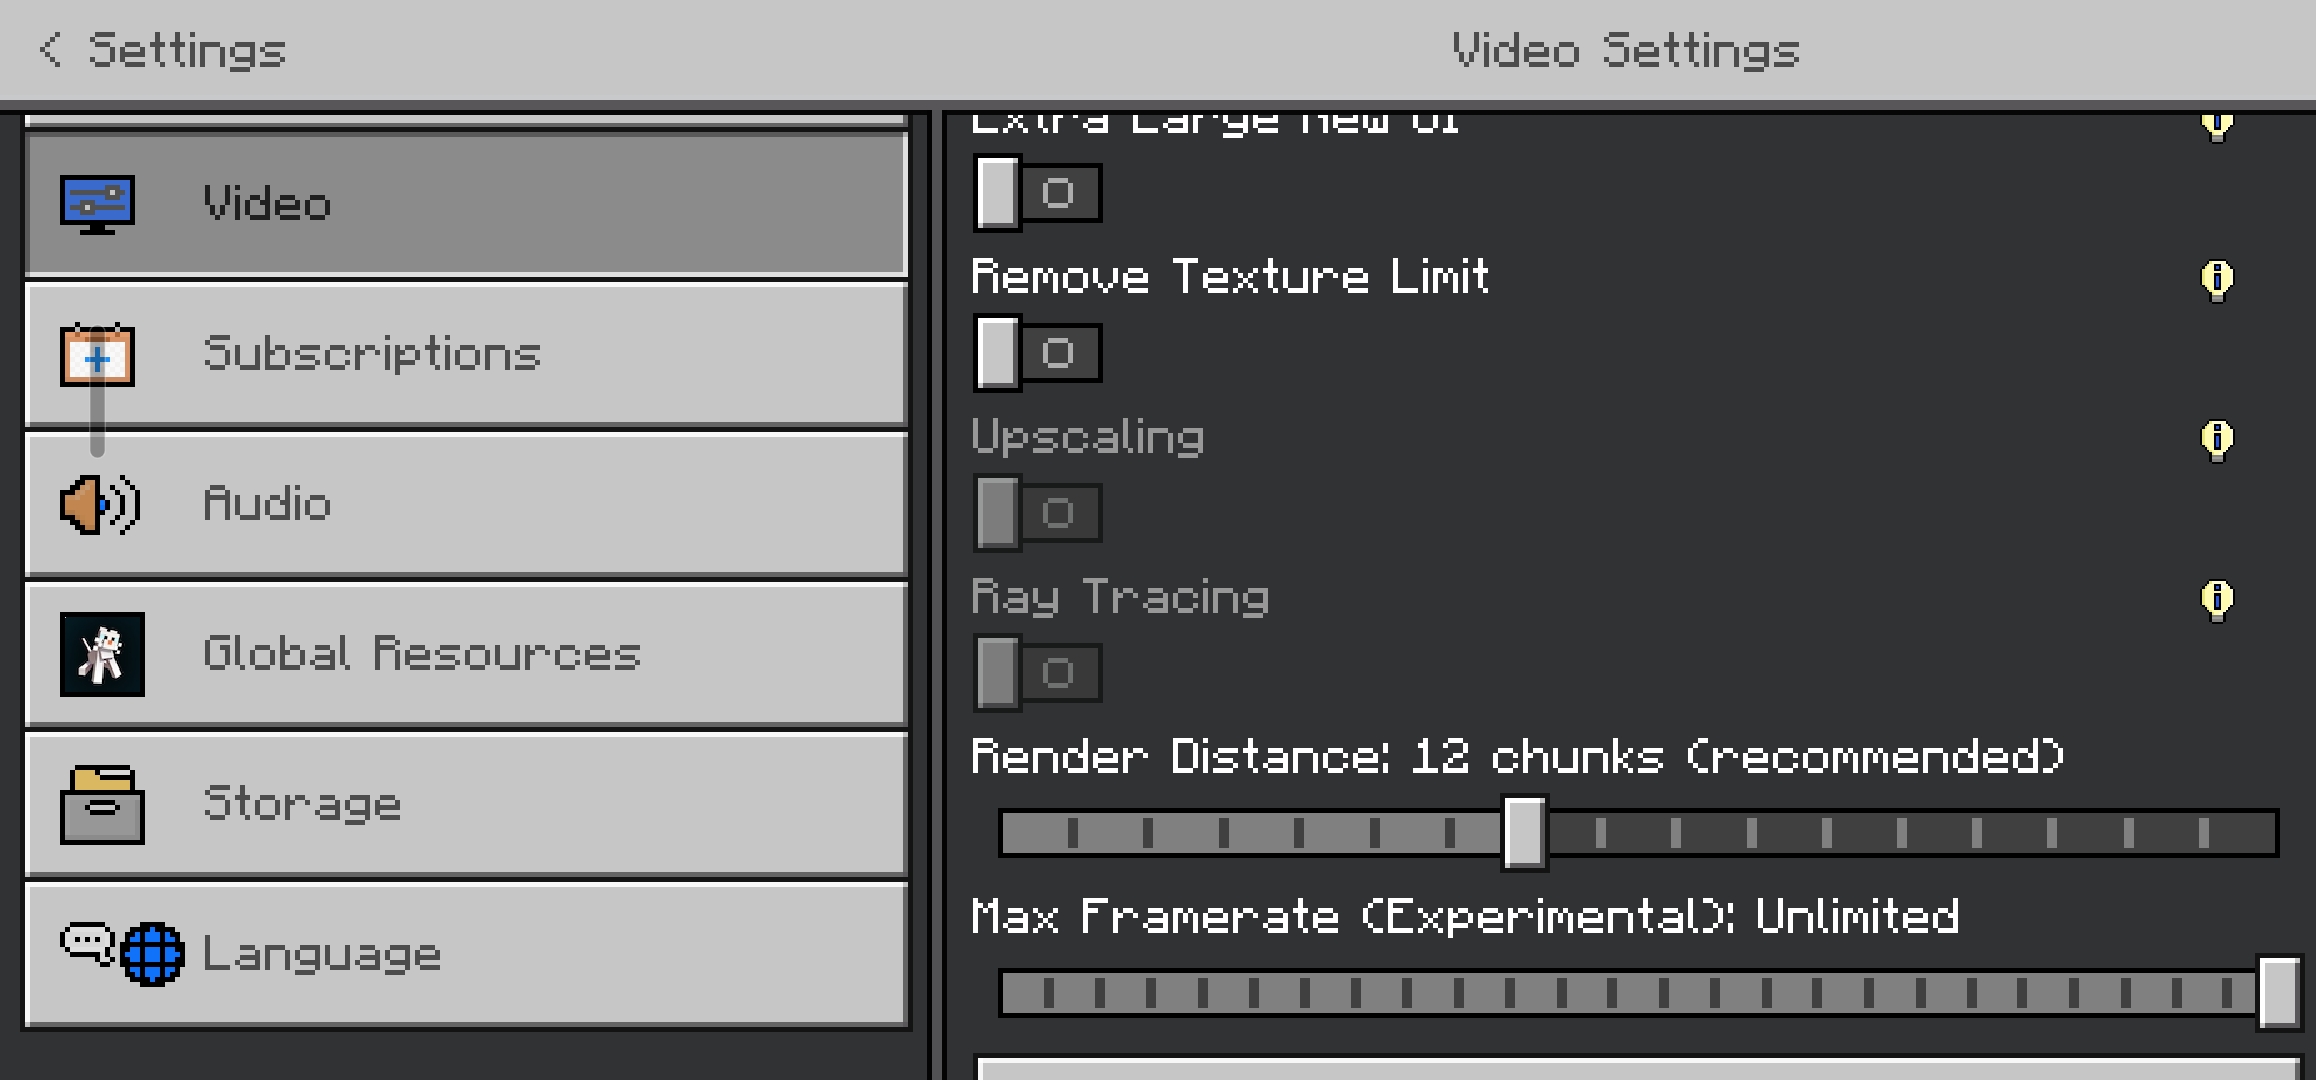
Task: Click the Language globe icon
Action: (x=152, y=954)
